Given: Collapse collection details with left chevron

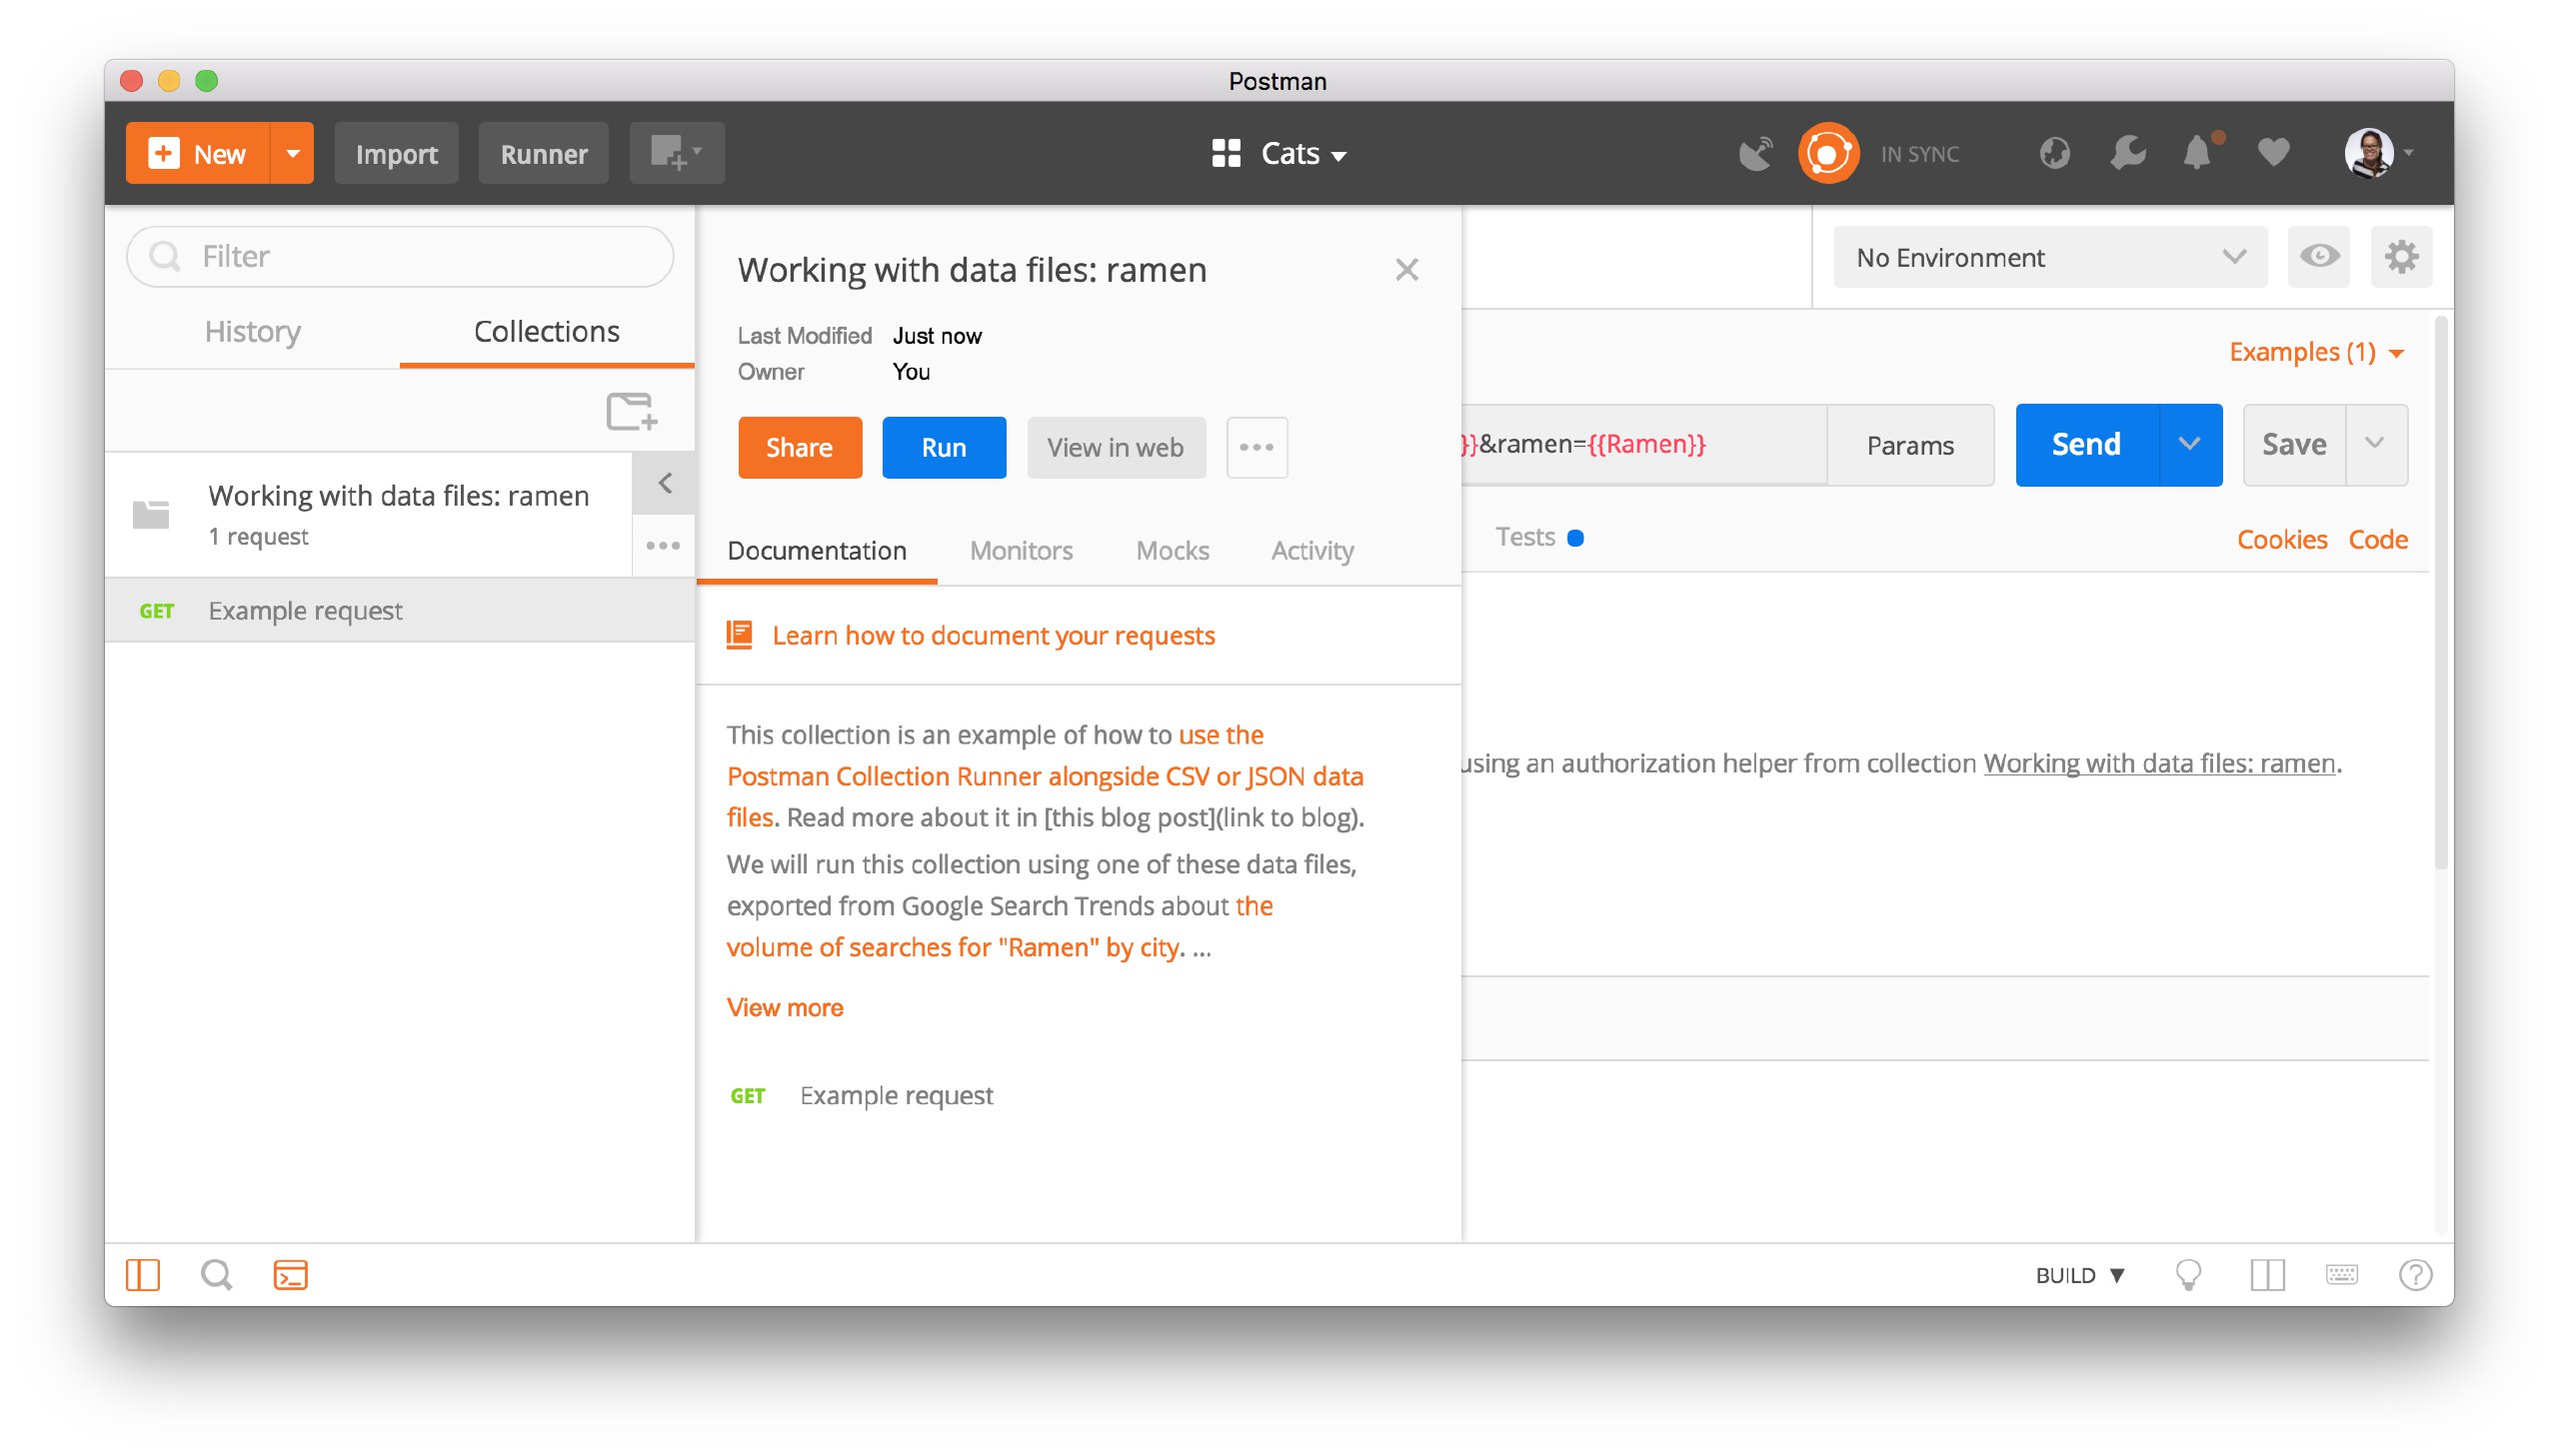Looking at the screenshot, I should (664, 484).
